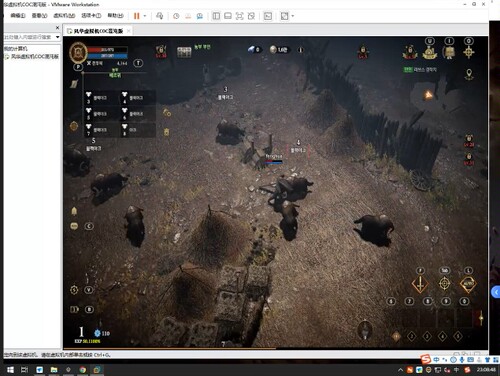This screenshot has height=376, width=500.
Task: Click the character silhouette oval near skill bar
Action: (364, 330)
